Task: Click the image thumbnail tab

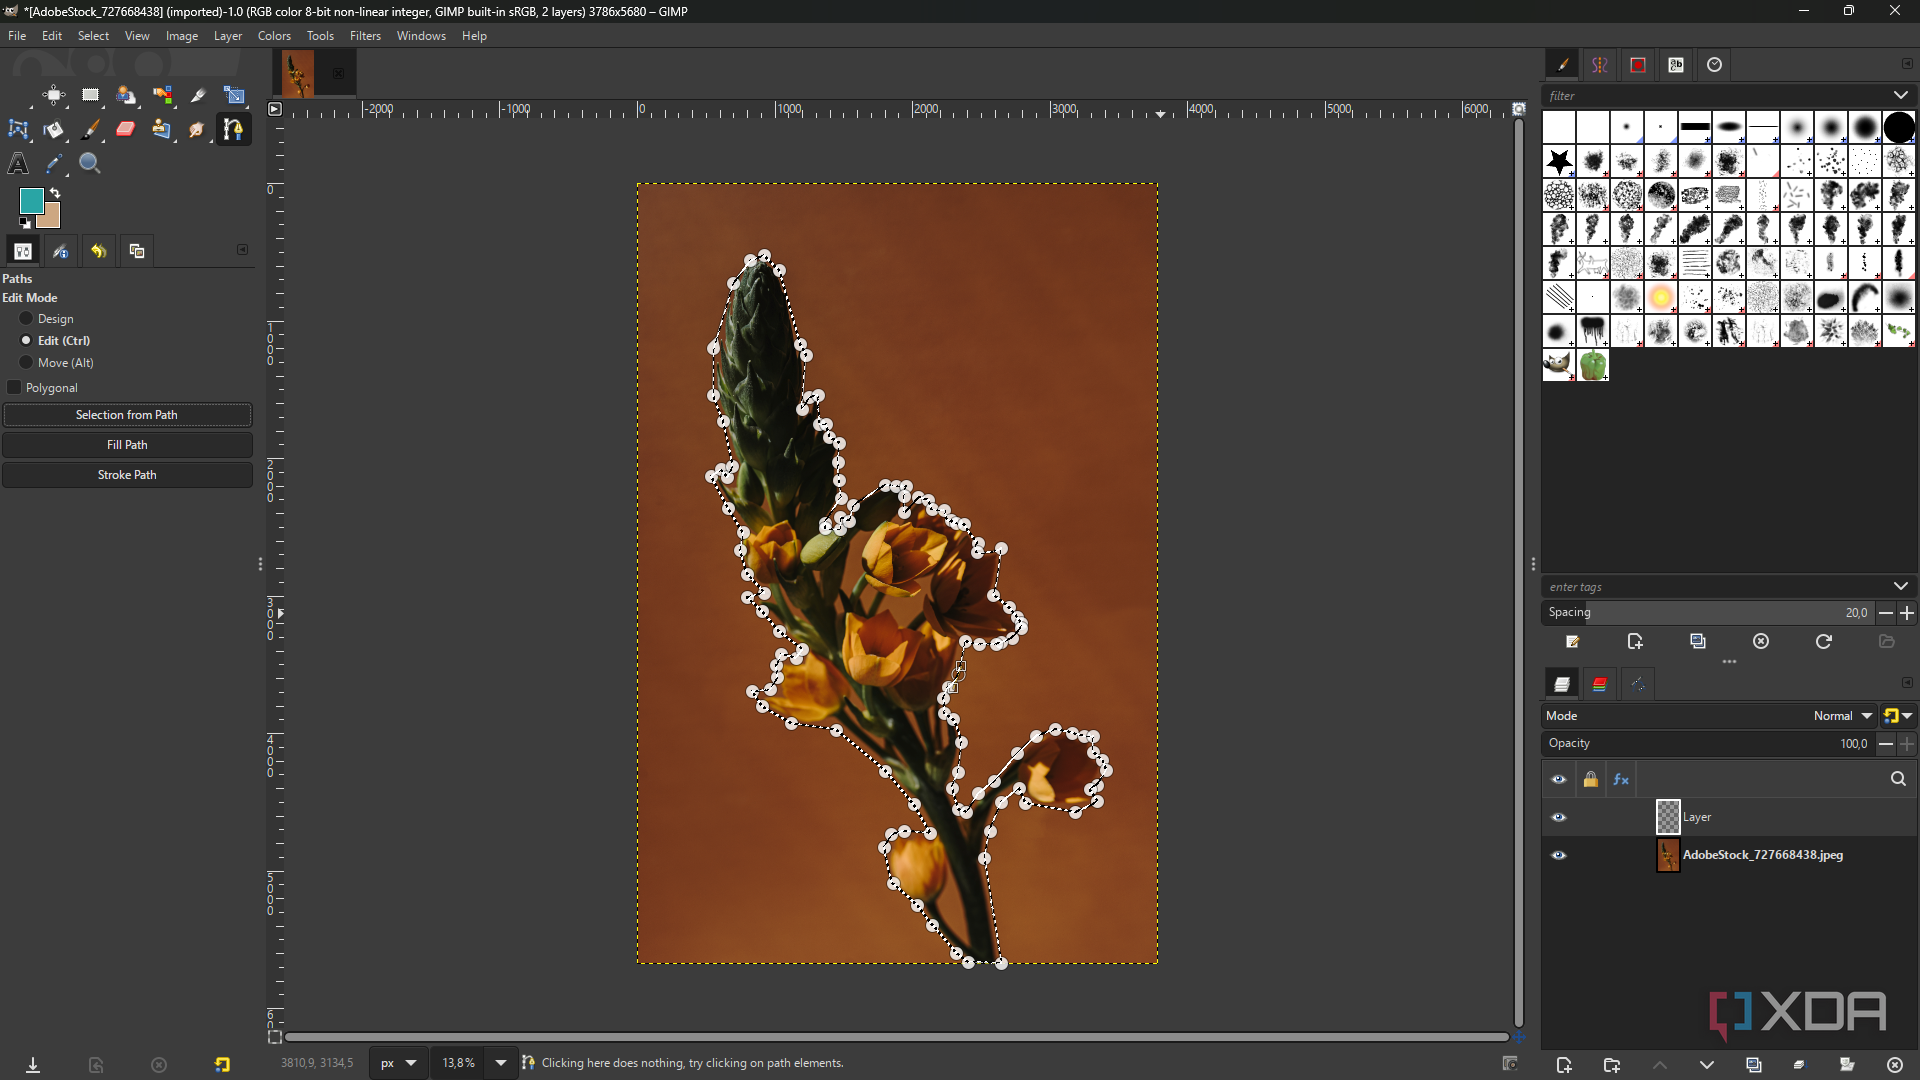Action: point(298,74)
